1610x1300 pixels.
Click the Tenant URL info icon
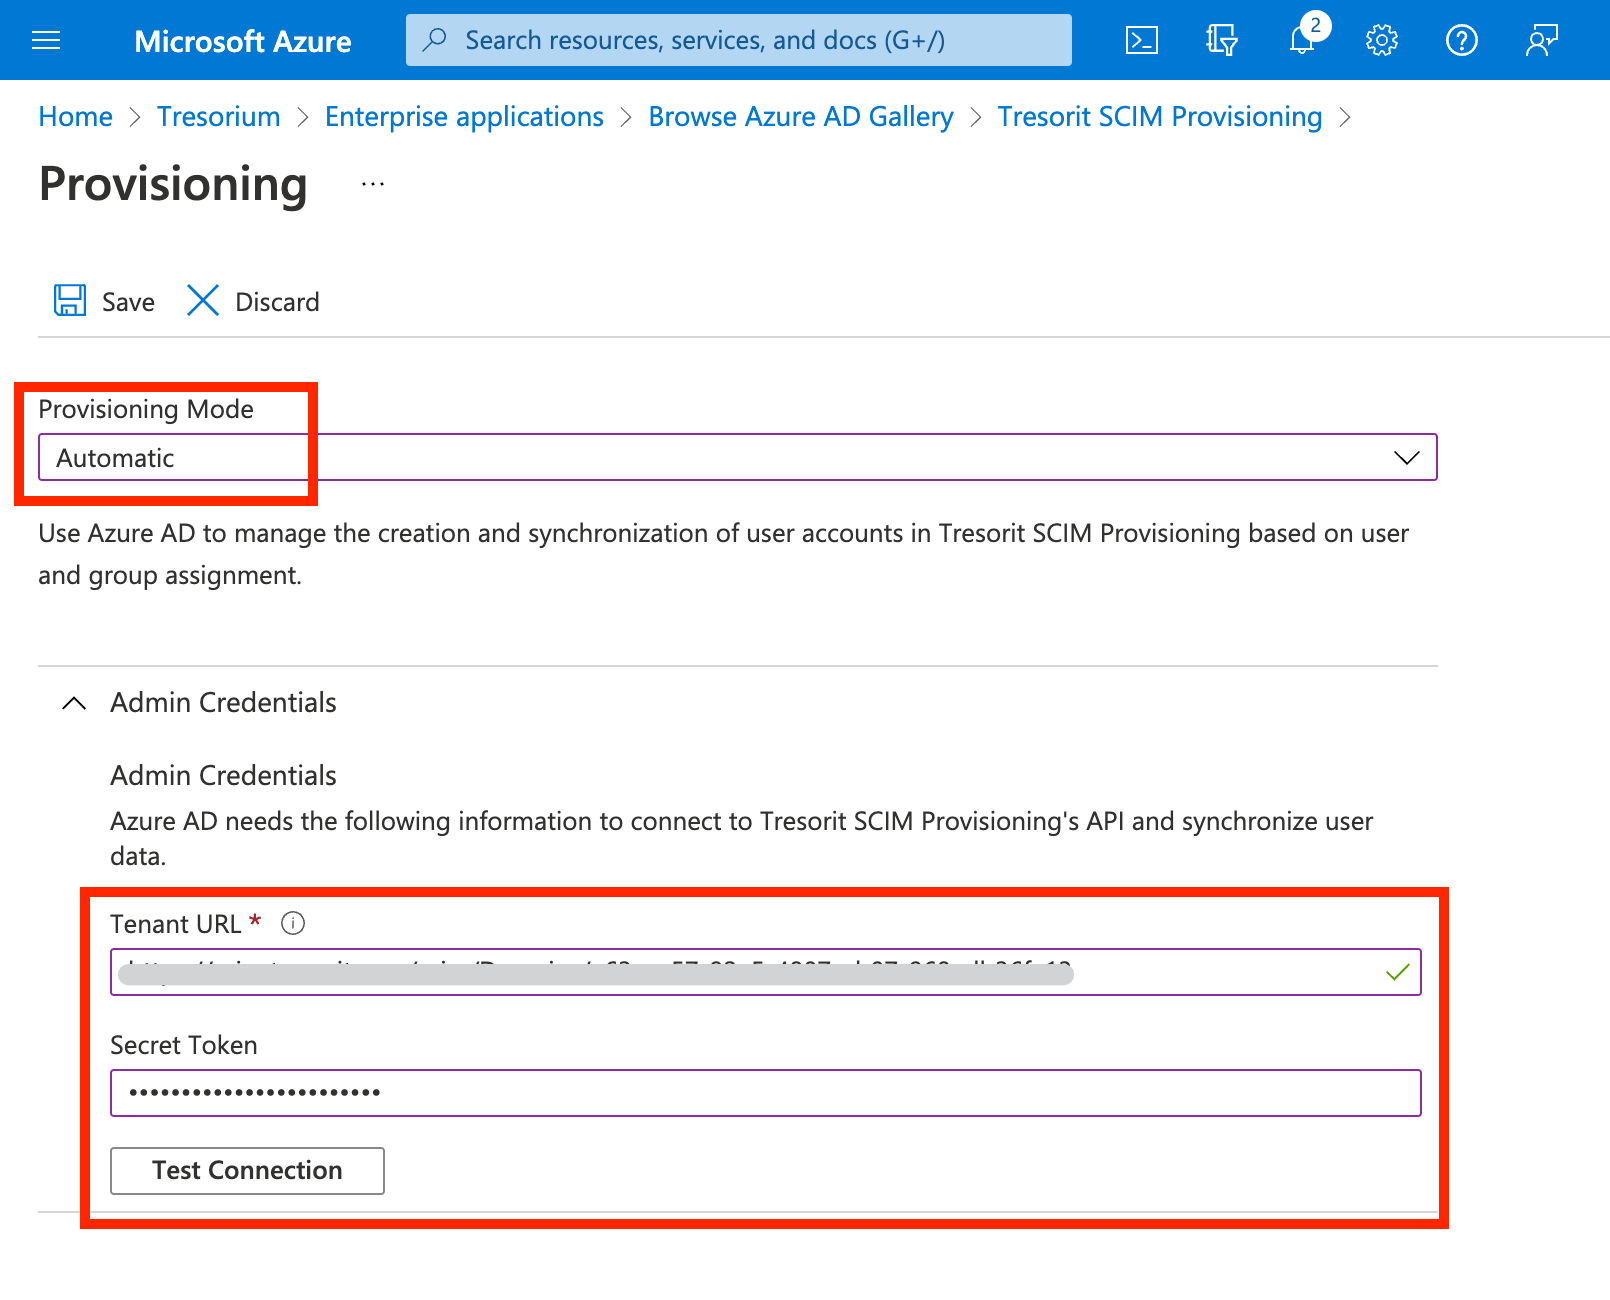[293, 923]
